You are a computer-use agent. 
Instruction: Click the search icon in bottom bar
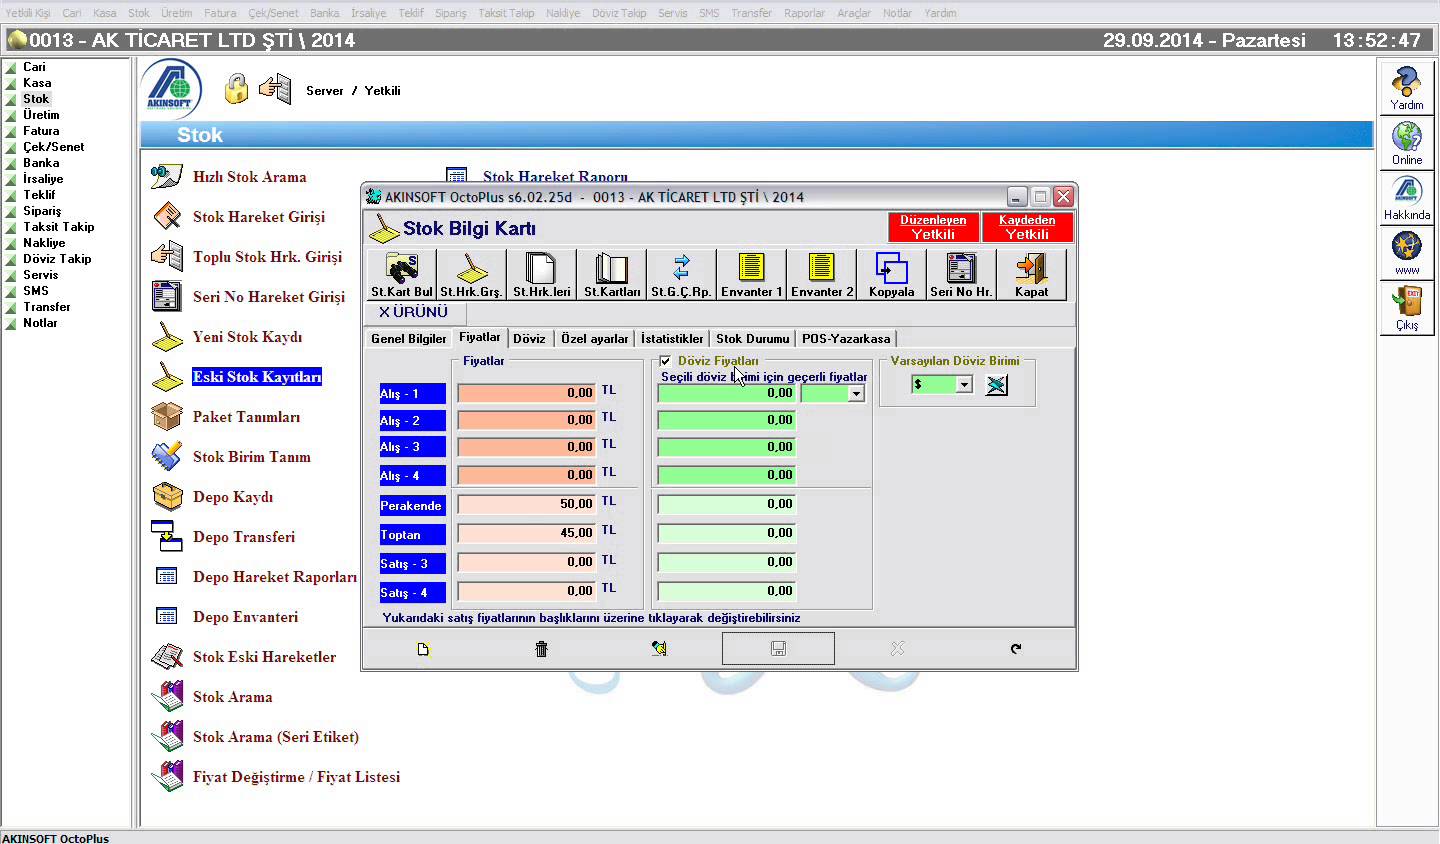[x=659, y=649]
